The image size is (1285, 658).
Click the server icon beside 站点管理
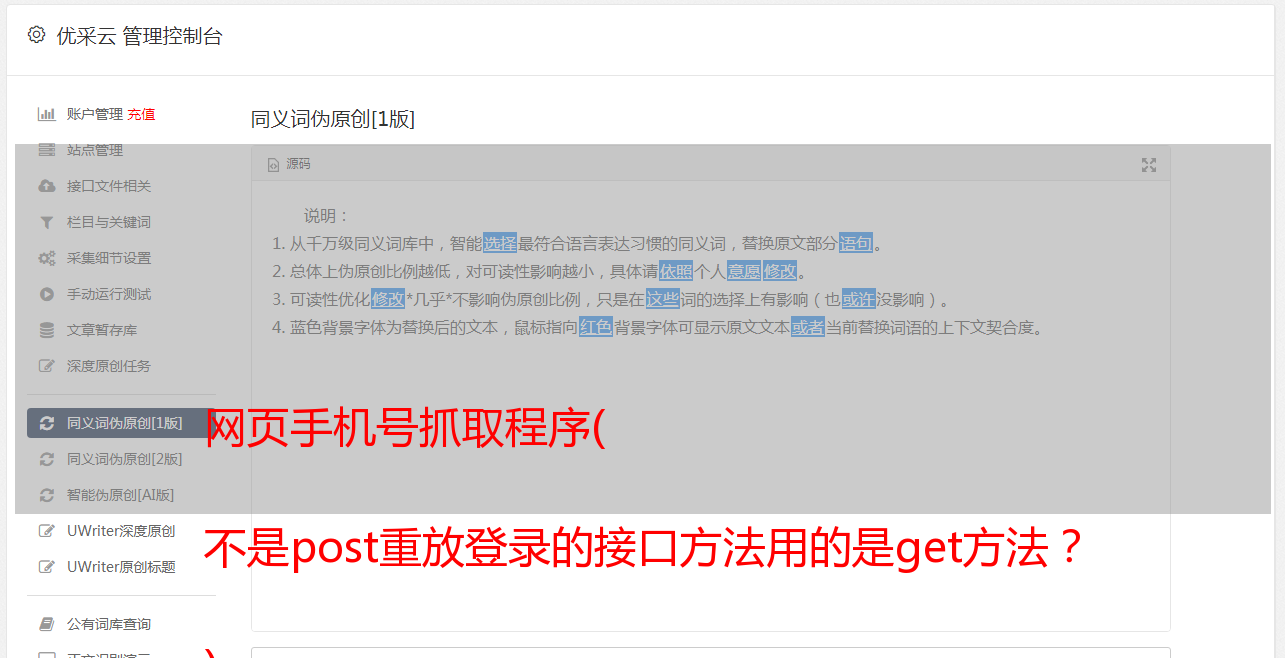[x=46, y=150]
